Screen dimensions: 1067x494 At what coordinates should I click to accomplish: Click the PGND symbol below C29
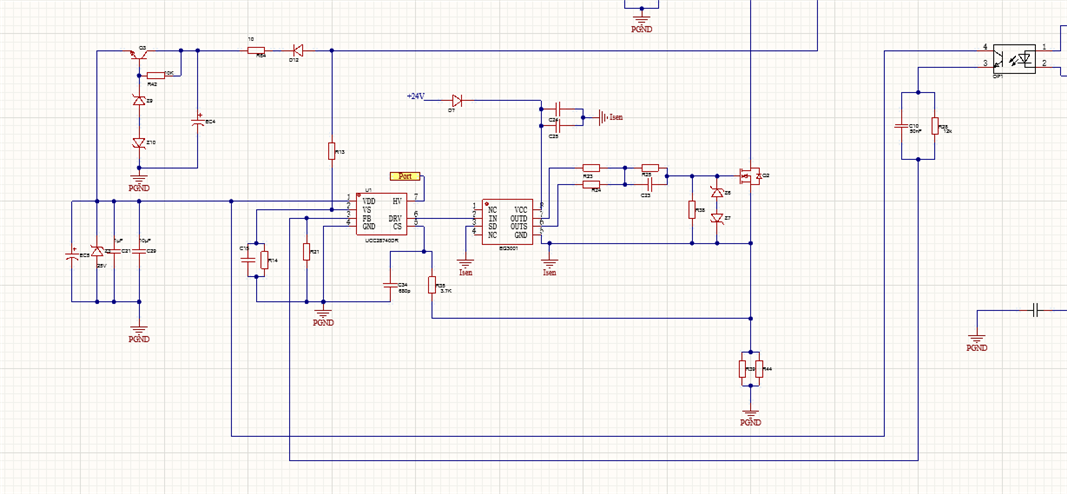coord(139,333)
